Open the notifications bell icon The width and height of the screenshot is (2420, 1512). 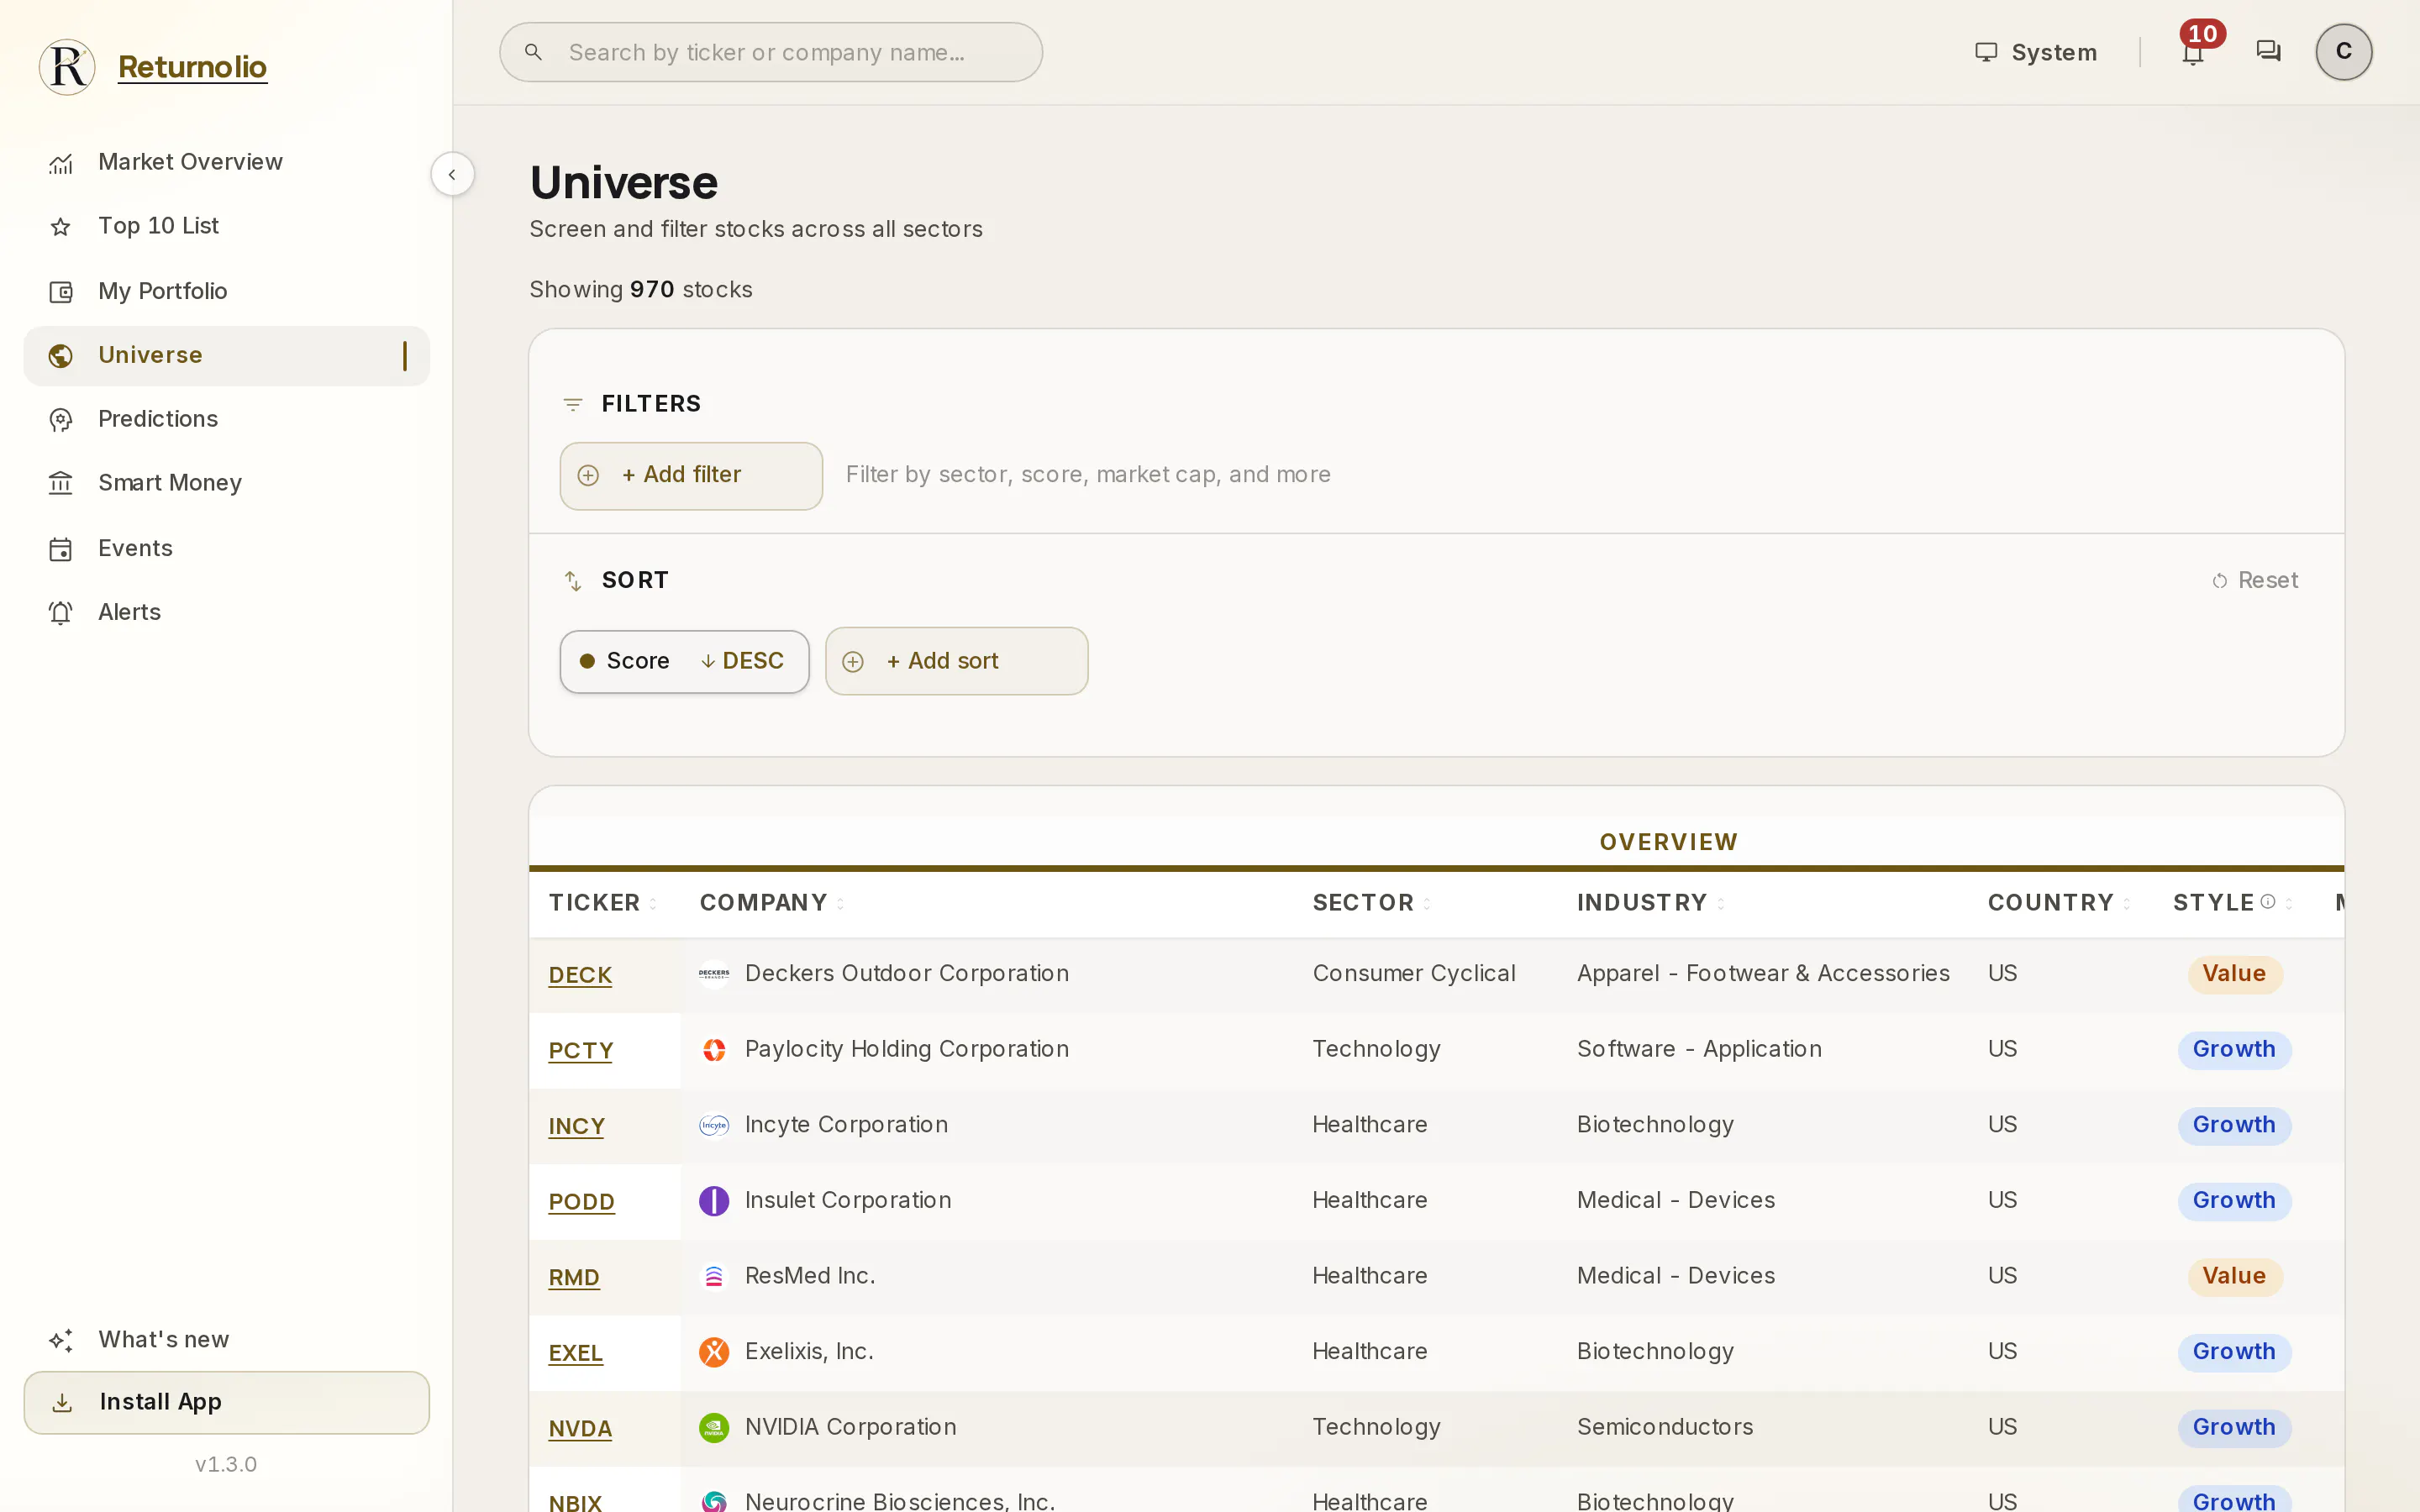tap(2192, 52)
